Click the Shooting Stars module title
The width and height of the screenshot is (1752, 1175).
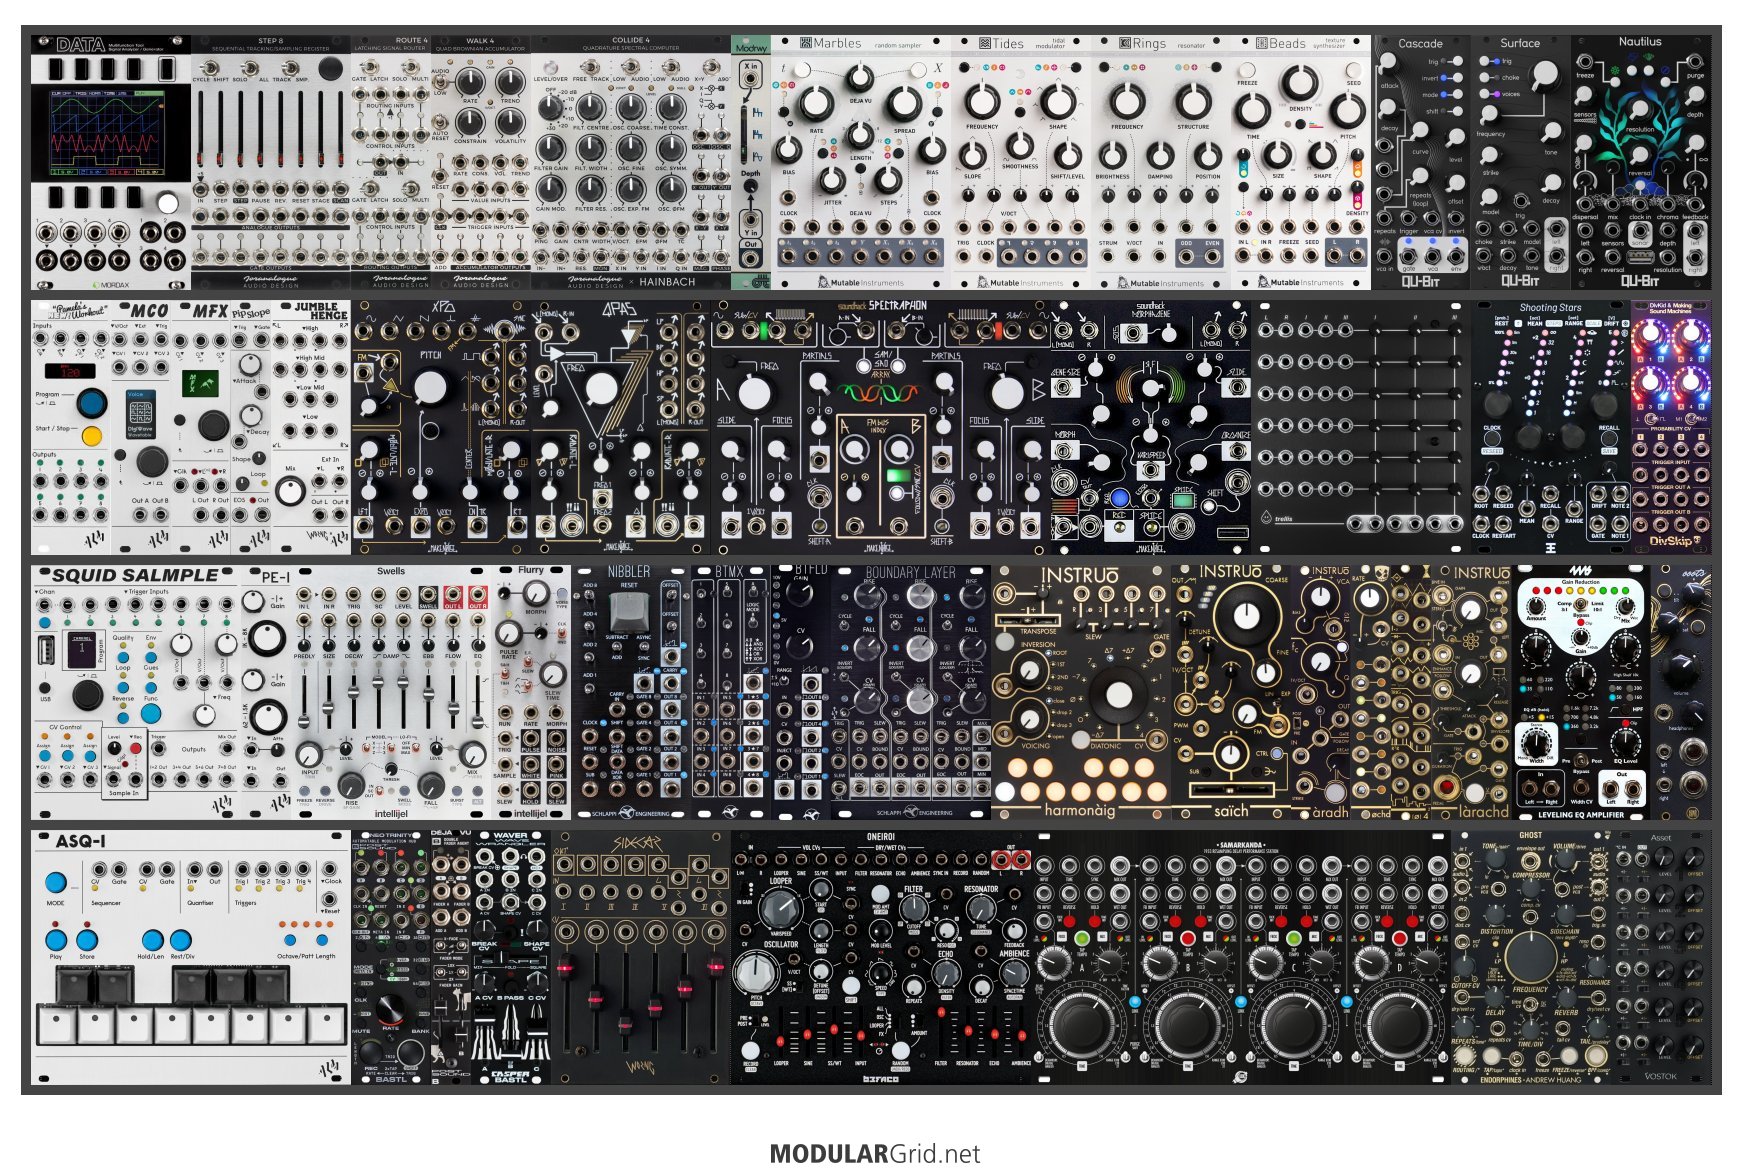[x=1550, y=308]
